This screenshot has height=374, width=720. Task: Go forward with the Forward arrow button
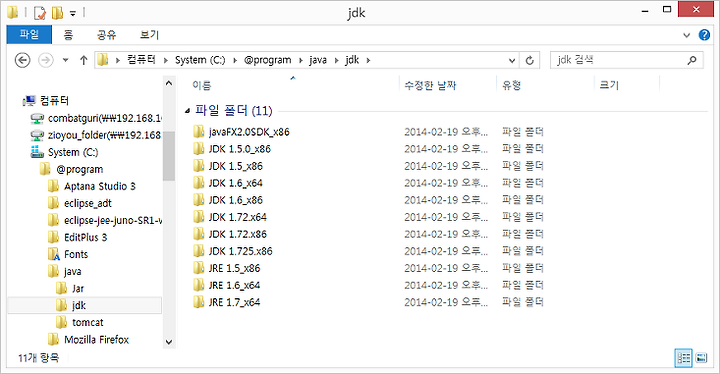tap(45, 60)
